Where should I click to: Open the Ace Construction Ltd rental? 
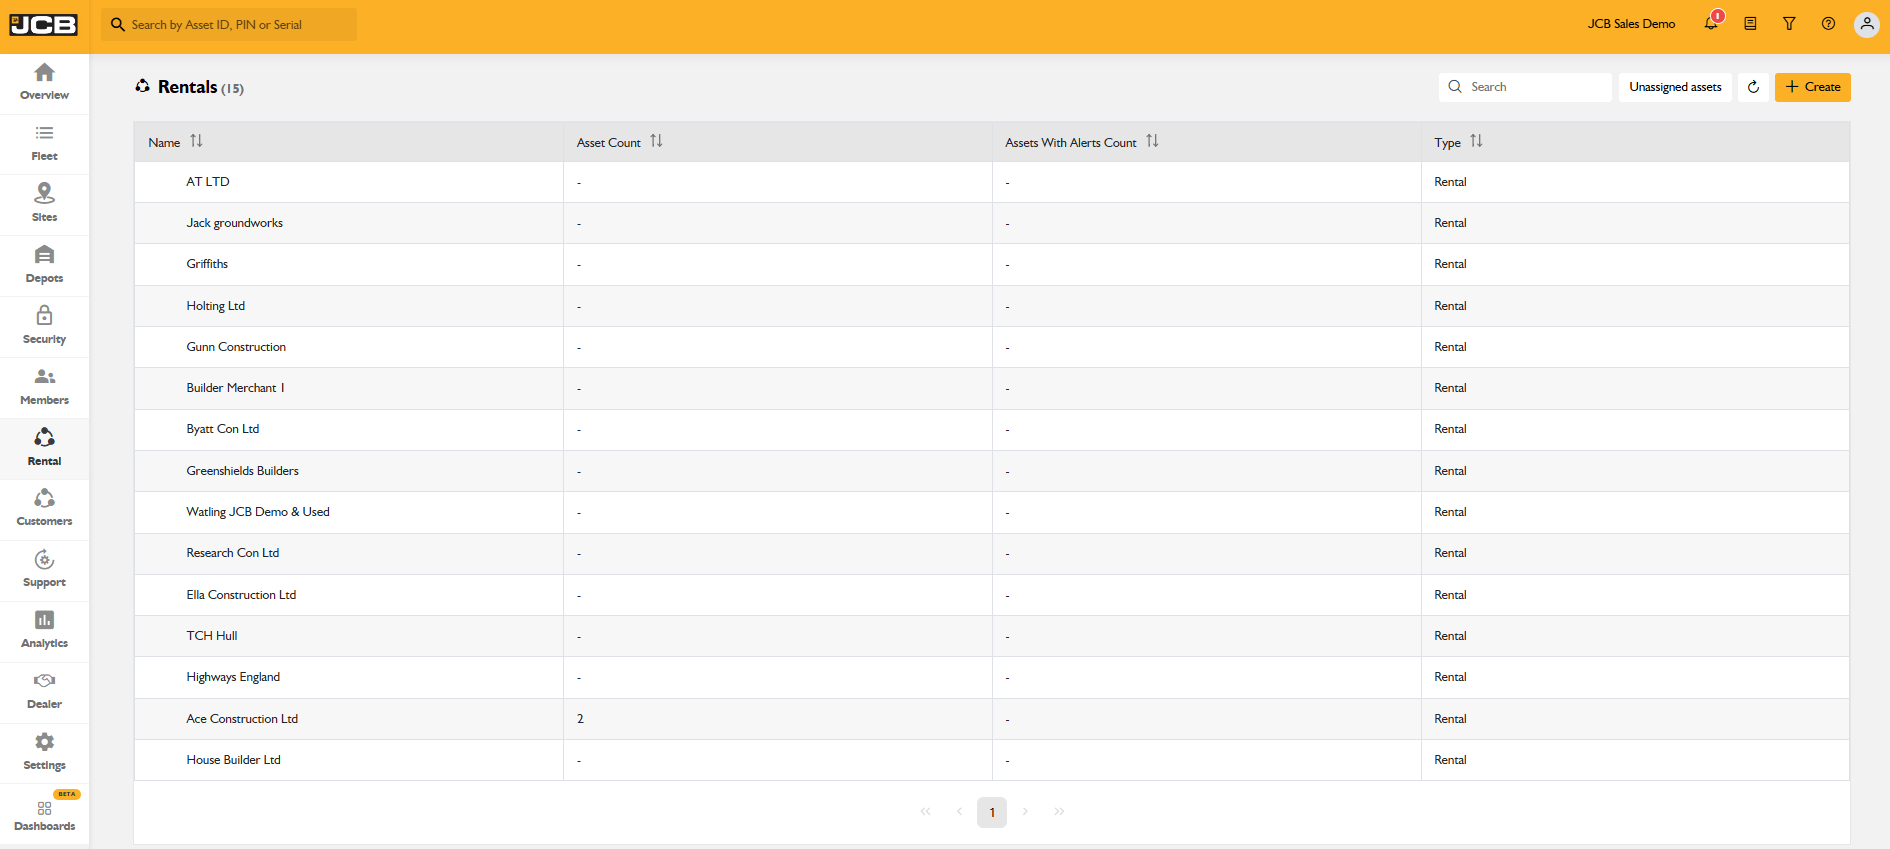pyautogui.click(x=991, y=719)
